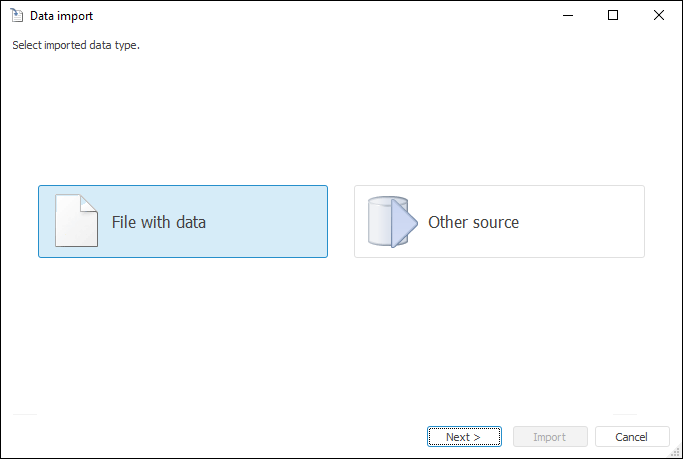Screen dimensions: 683x459
Task: Close the Data import dialog
Action: 659,16
